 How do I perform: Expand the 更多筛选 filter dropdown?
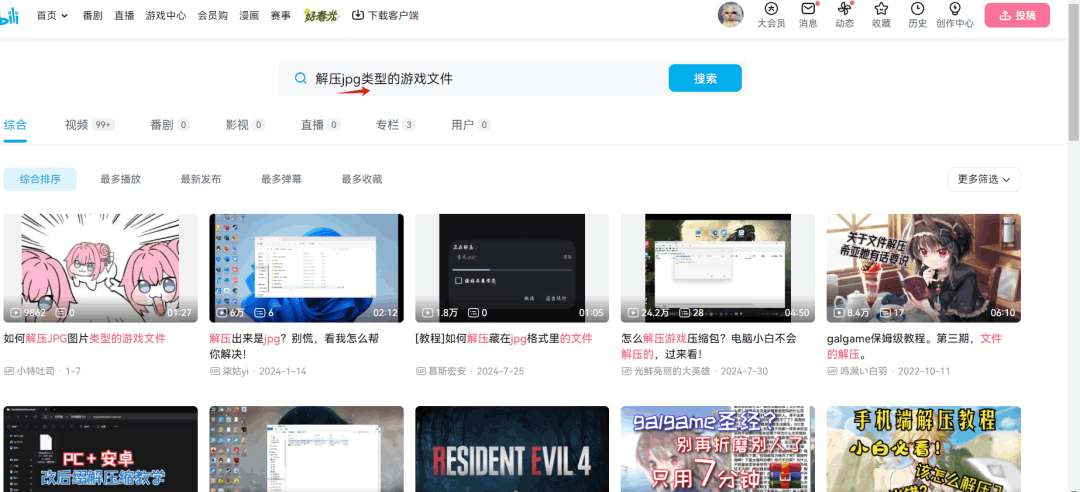(x=983, y=179)
